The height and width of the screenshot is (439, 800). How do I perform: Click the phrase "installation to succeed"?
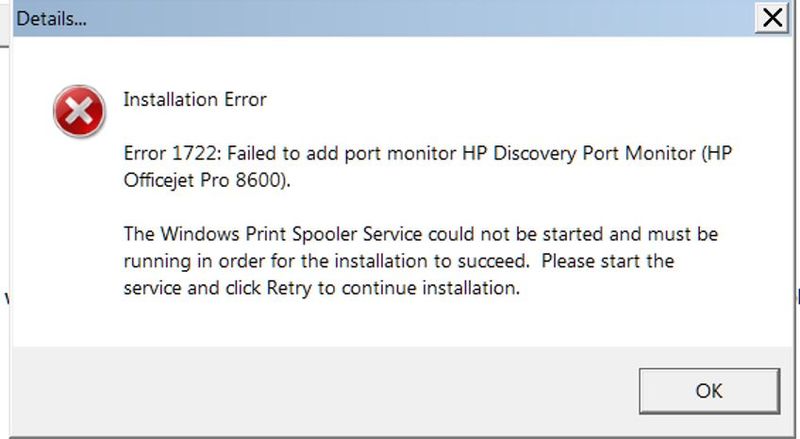pyautogui.click(x=430, y=263)
